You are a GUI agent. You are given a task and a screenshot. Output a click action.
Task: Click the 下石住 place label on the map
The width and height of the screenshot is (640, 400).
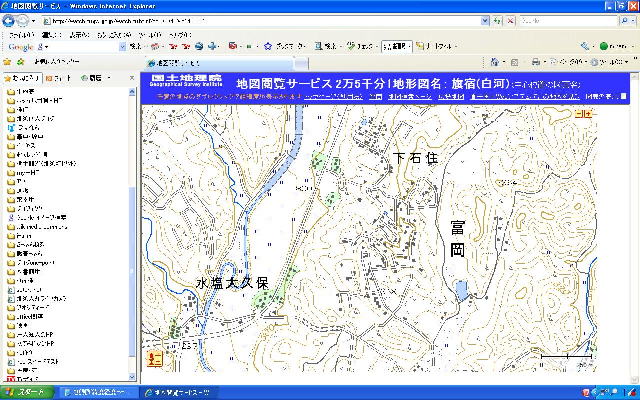(415, 158)
